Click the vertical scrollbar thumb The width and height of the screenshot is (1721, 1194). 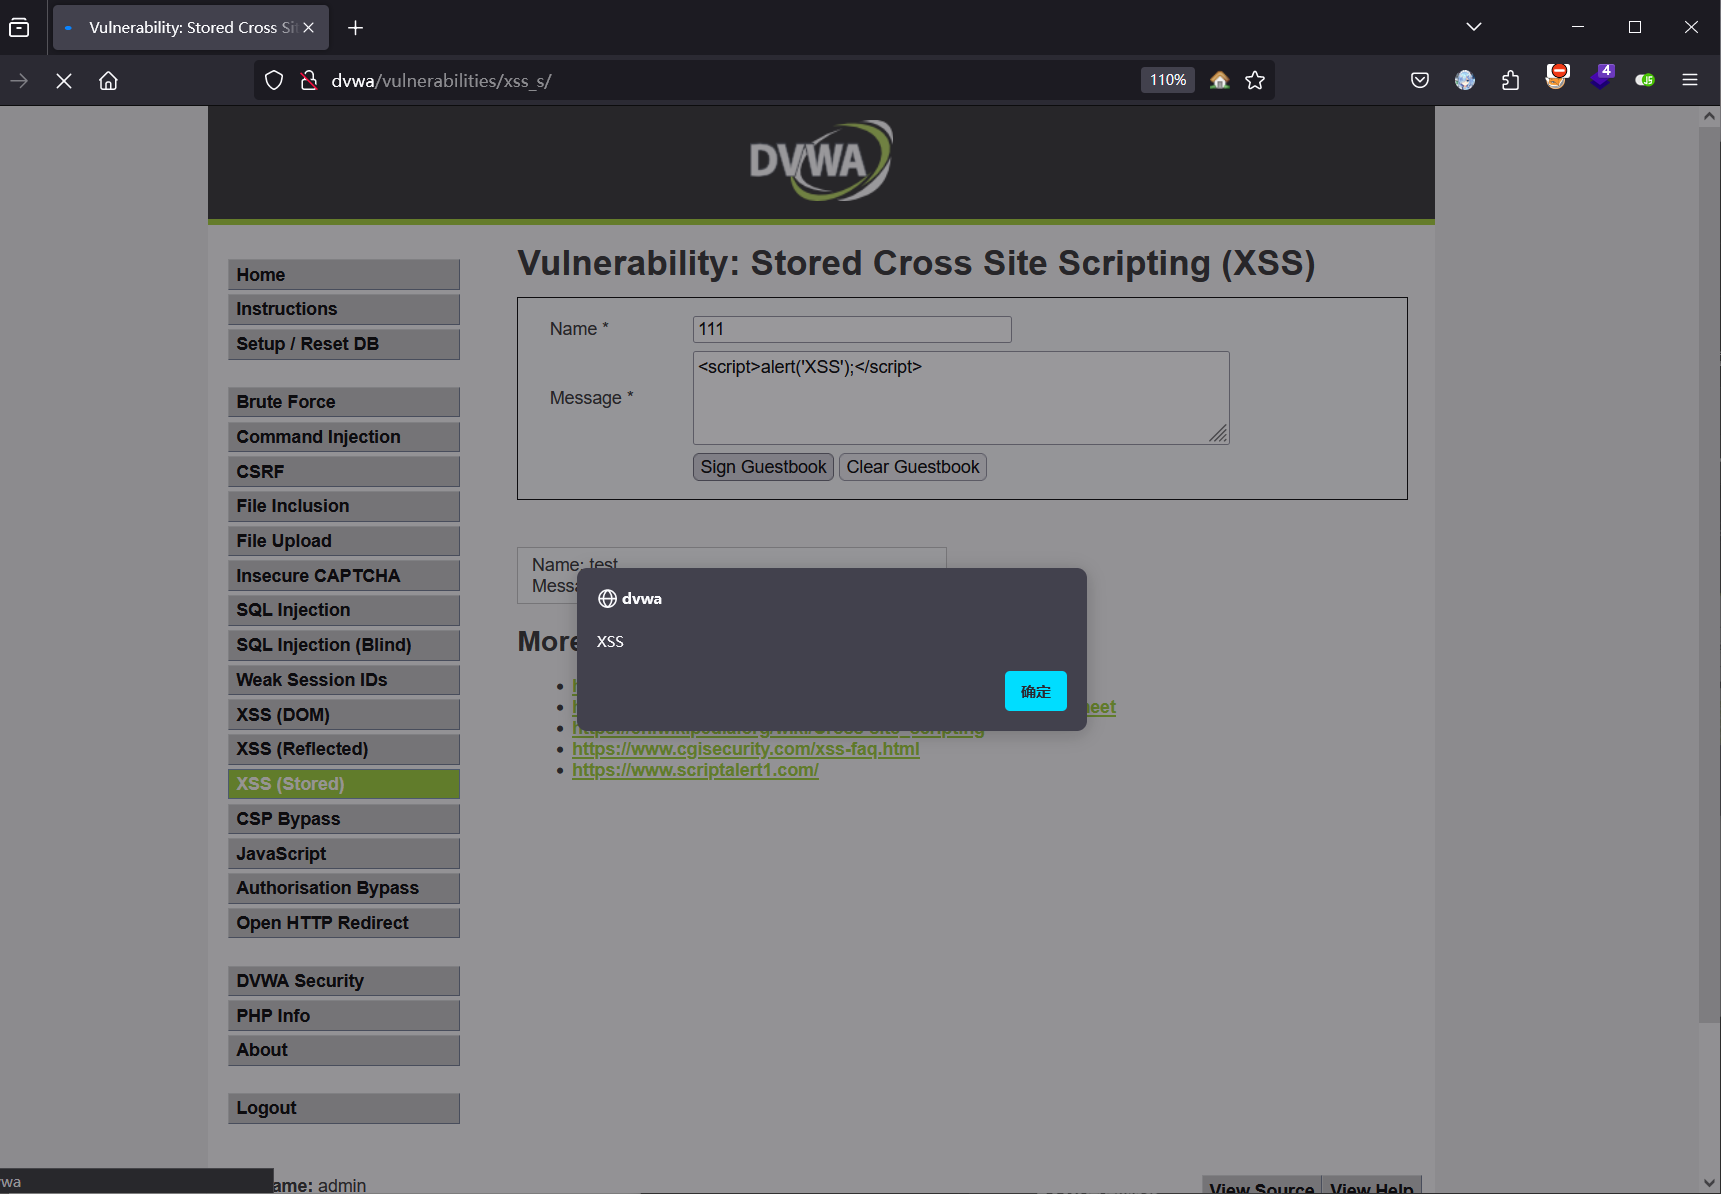click(1709, 574)
